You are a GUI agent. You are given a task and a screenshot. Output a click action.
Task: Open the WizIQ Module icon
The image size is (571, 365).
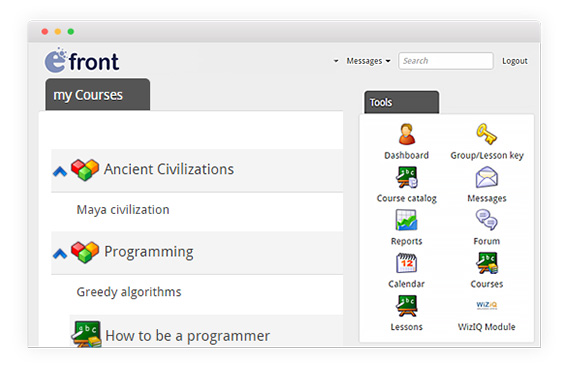point(487,305)
